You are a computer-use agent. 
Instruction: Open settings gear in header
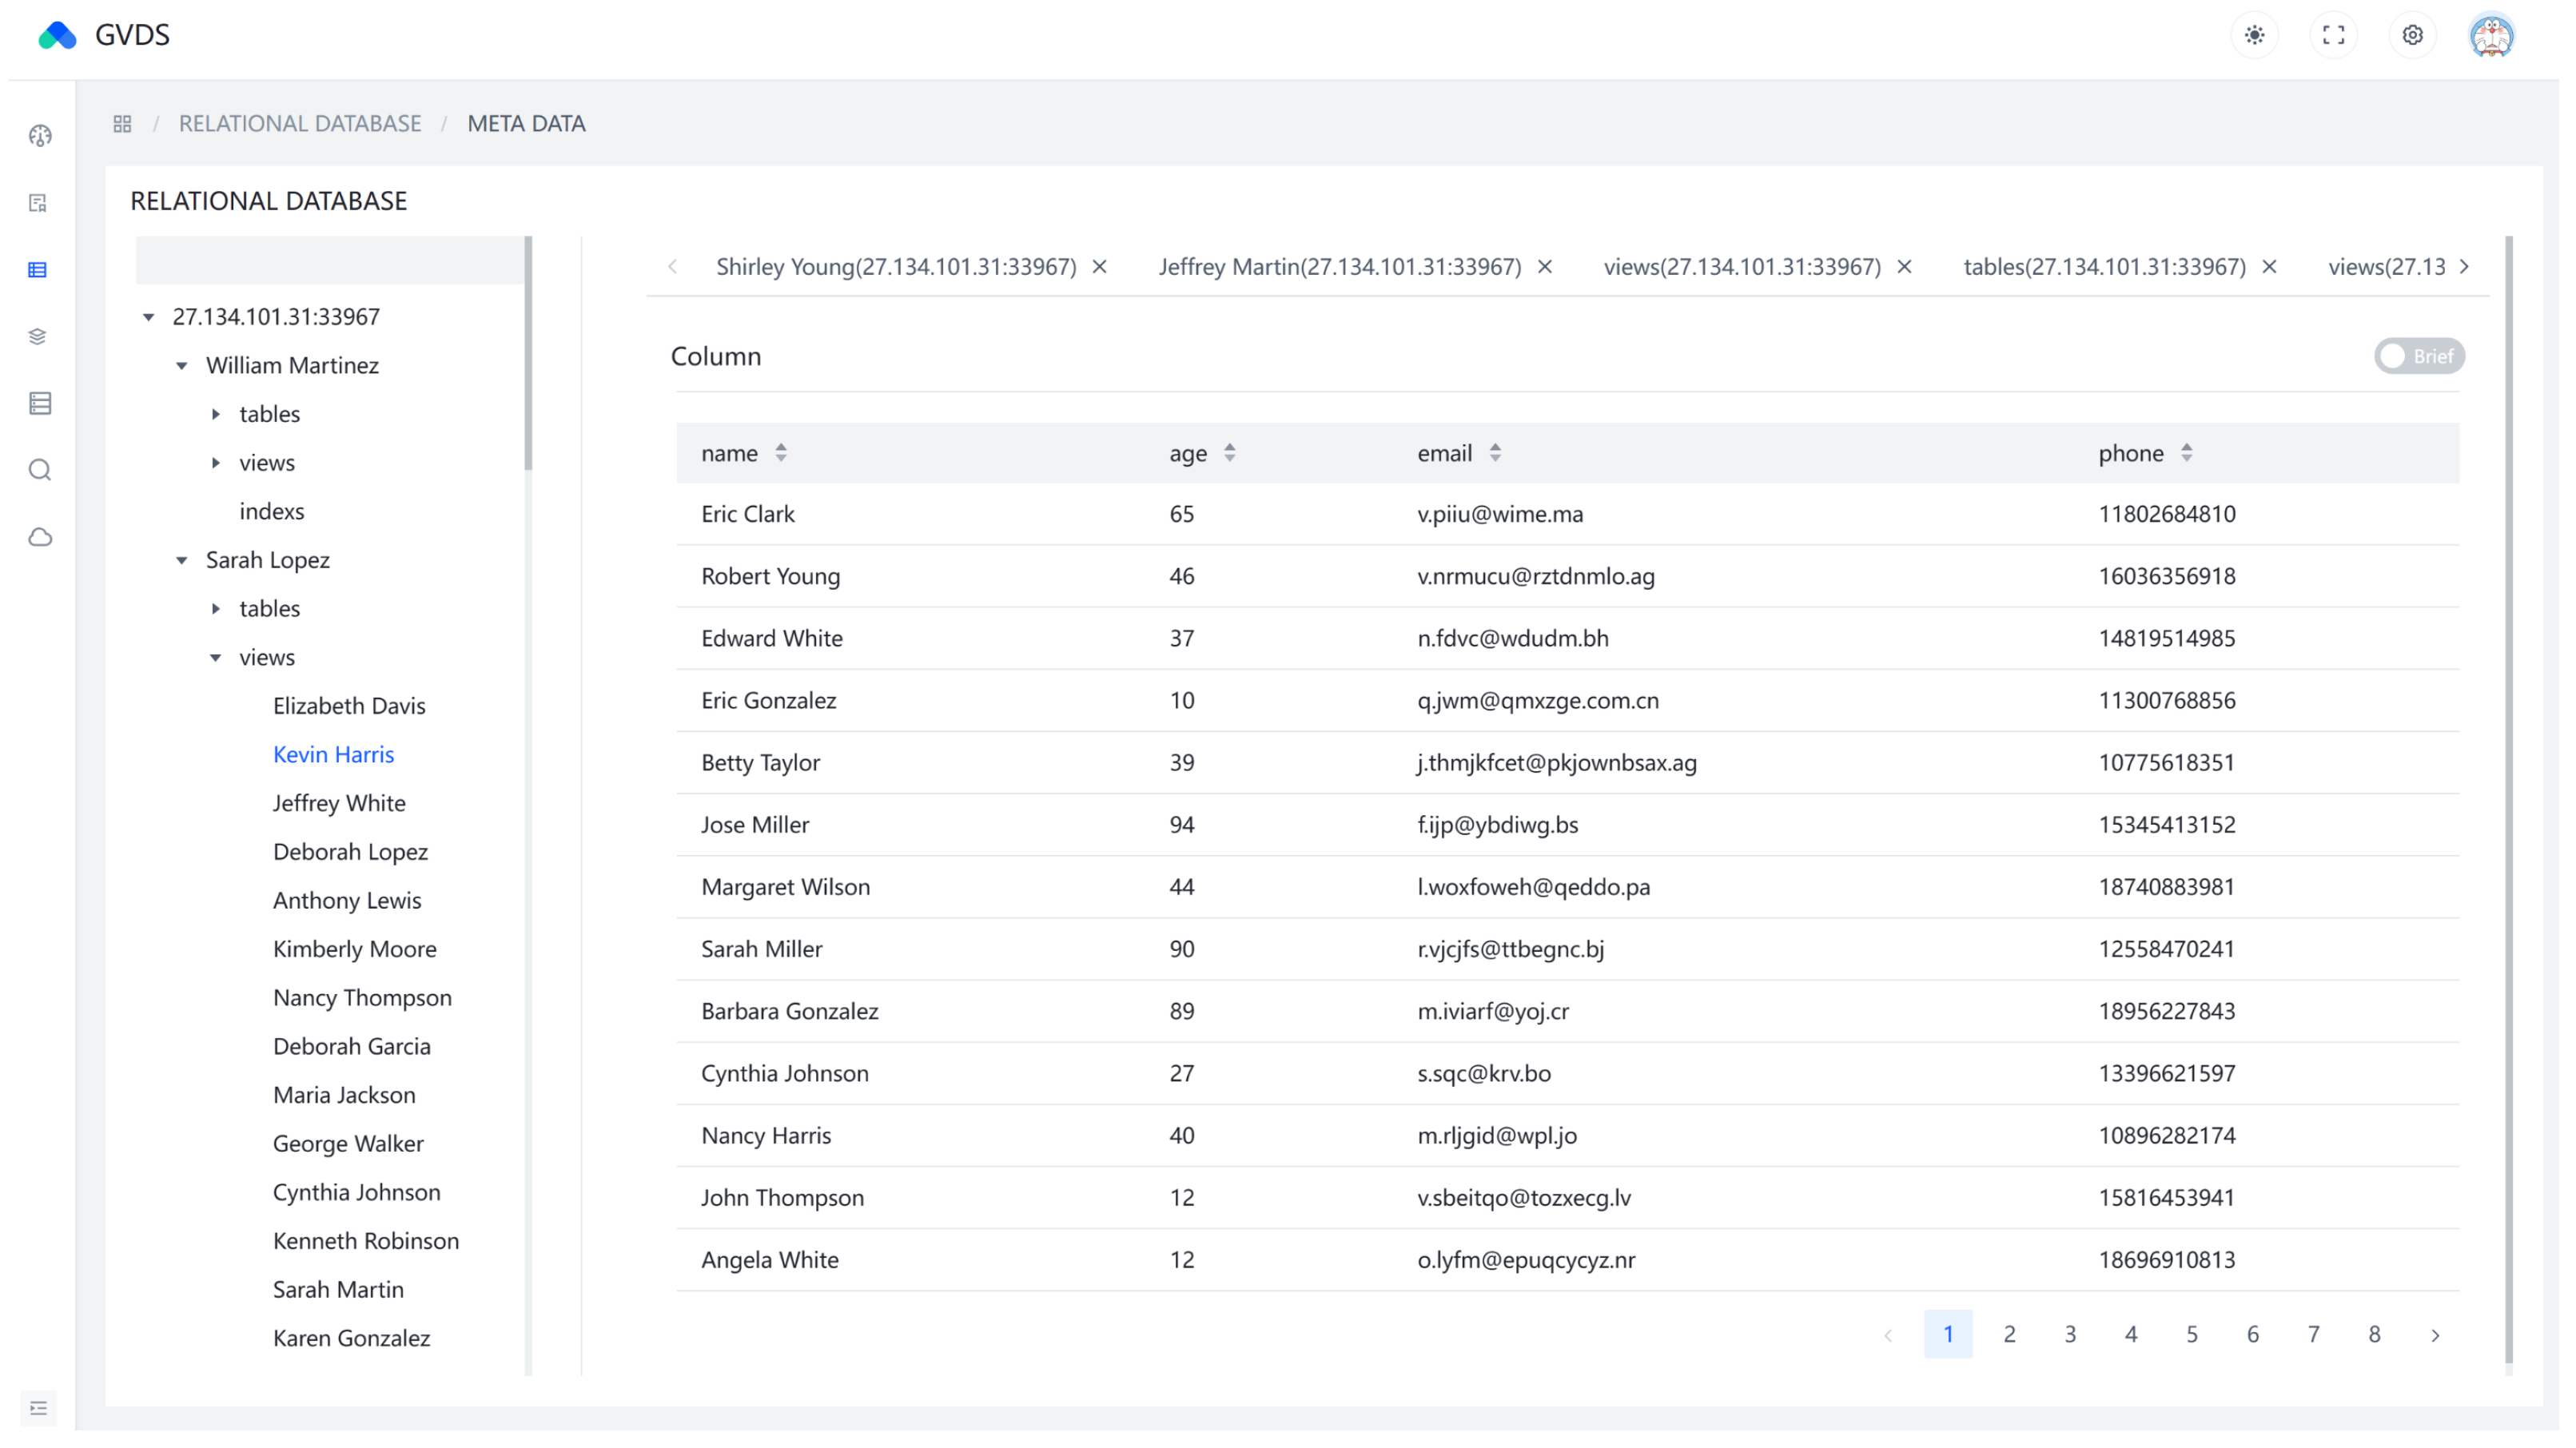(x=2412, y=35)
